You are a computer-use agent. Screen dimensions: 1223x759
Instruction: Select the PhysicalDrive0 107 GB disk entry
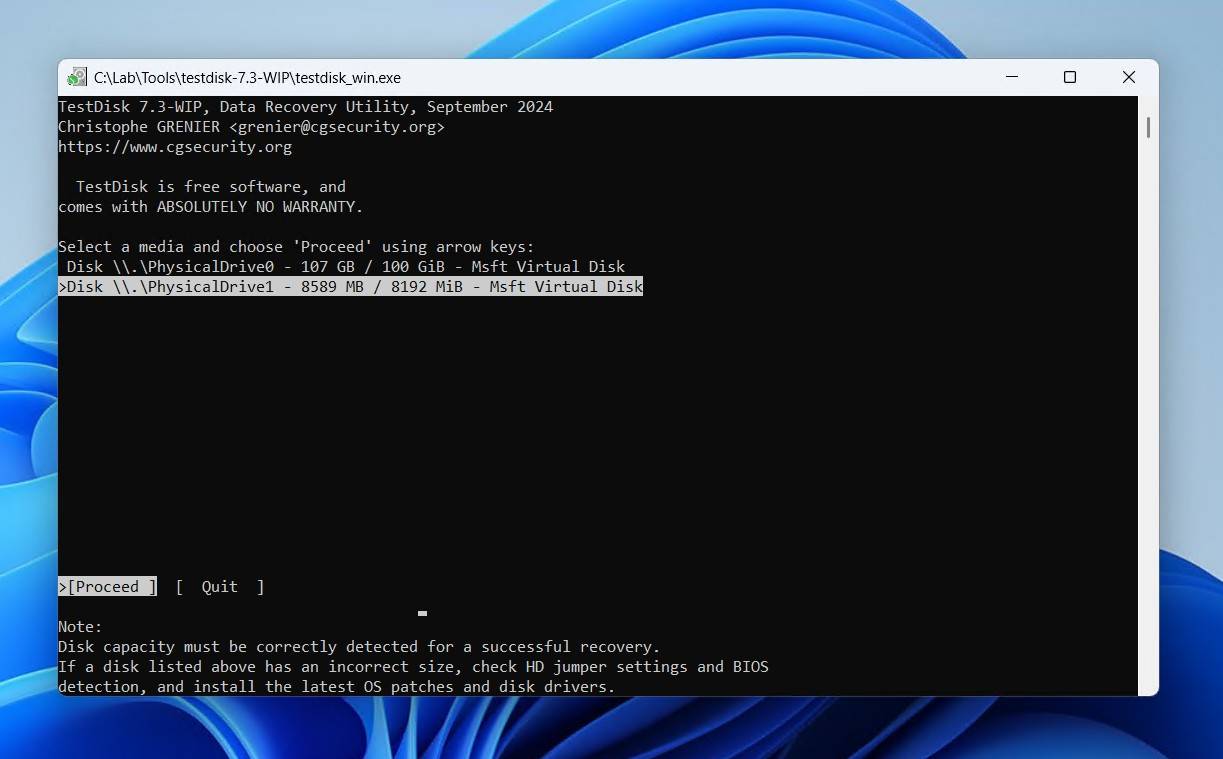pyautogui.click(x=345, y=267)
